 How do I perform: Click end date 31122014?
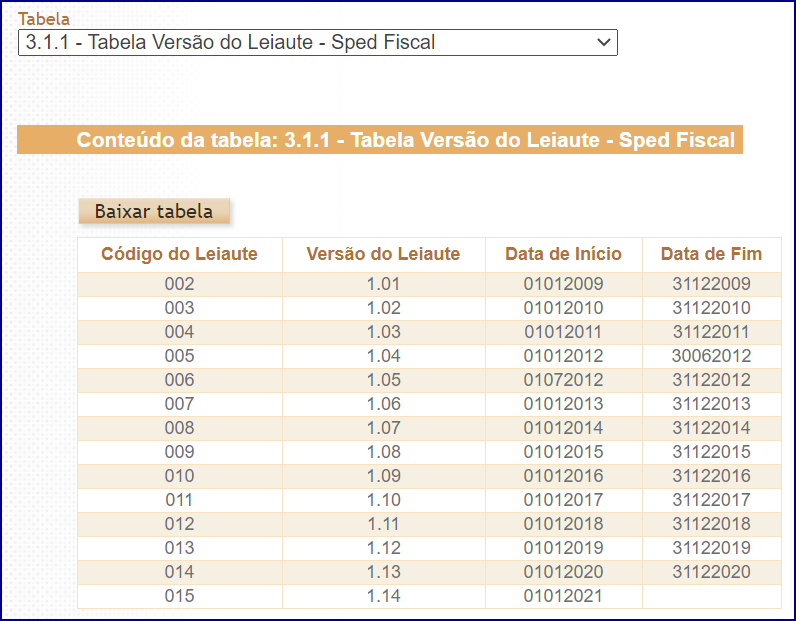[712, 428]
